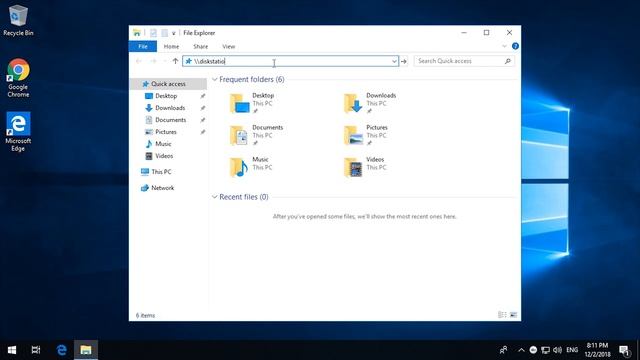The height and width of the screenshot is (360, 640).
Task: Open volume speaker icon in tray
Action: pos(558,350)
